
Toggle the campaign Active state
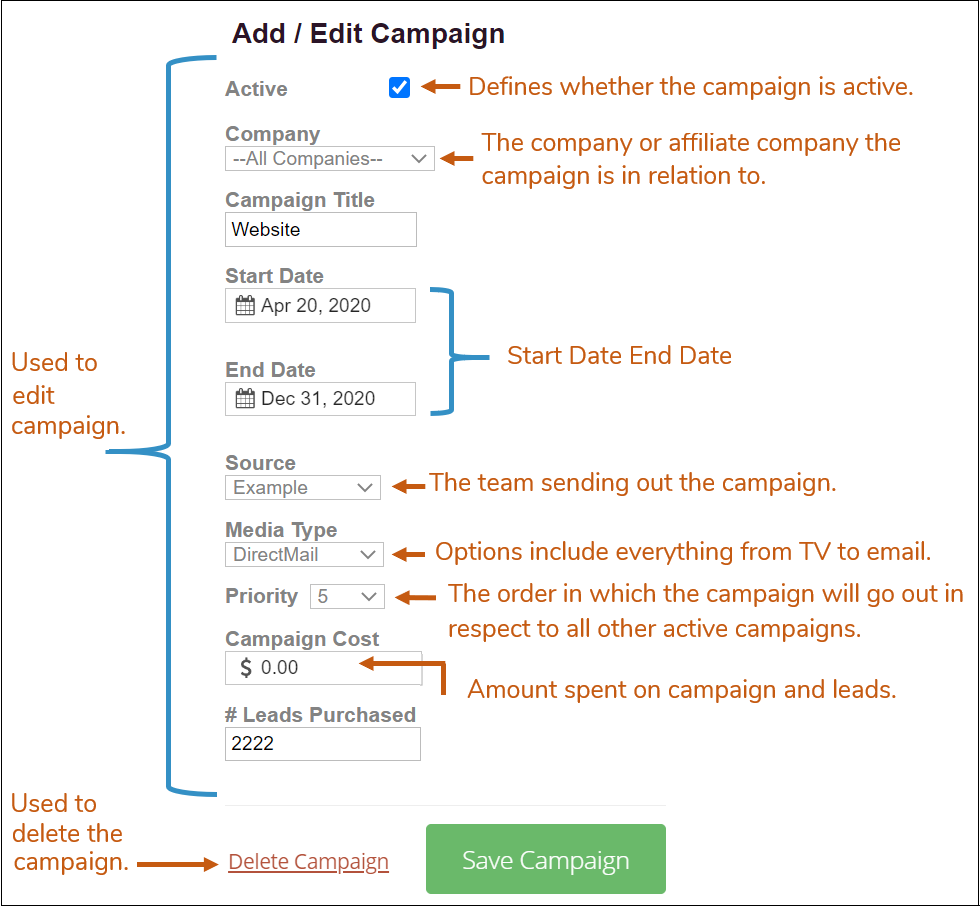[399, 88]
